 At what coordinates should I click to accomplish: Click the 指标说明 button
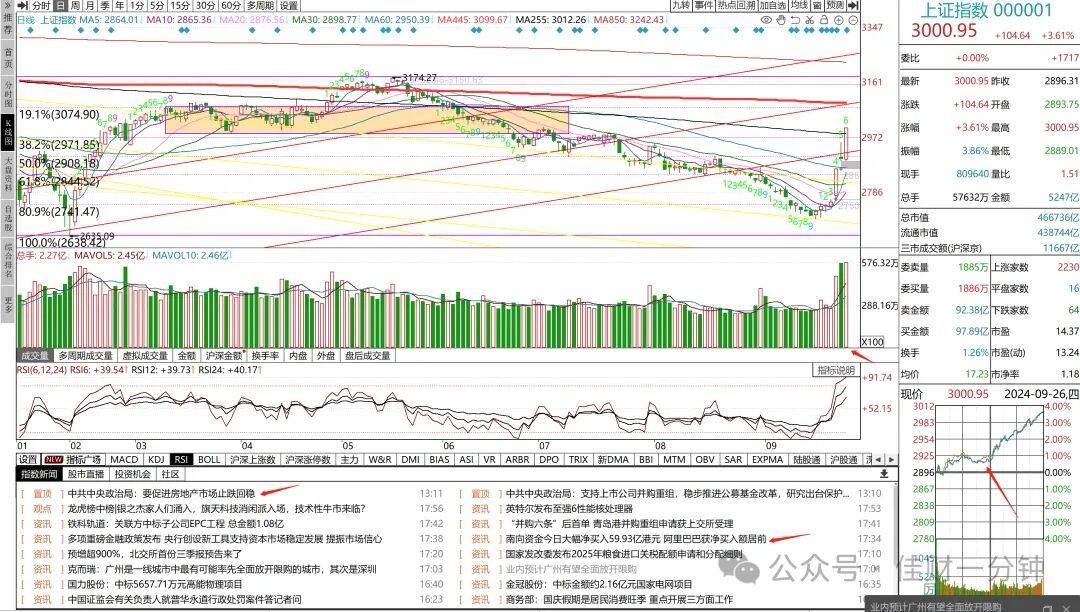point(836,370)
